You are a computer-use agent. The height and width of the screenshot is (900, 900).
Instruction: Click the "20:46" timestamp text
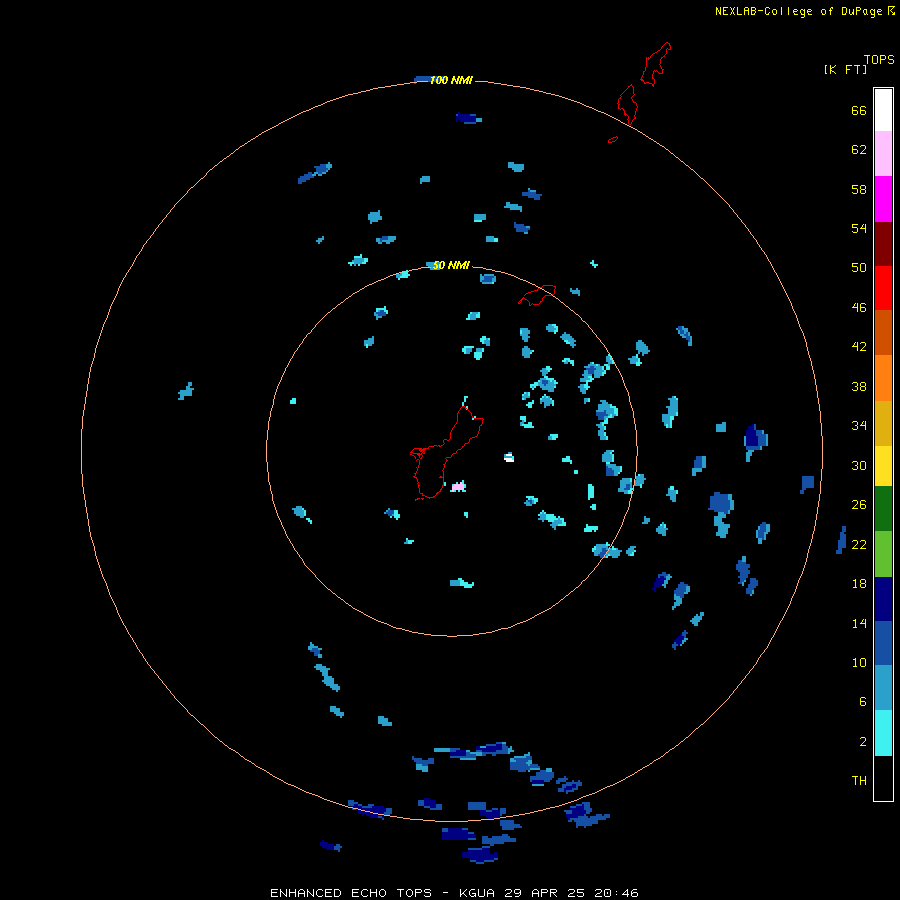point(615,893)
